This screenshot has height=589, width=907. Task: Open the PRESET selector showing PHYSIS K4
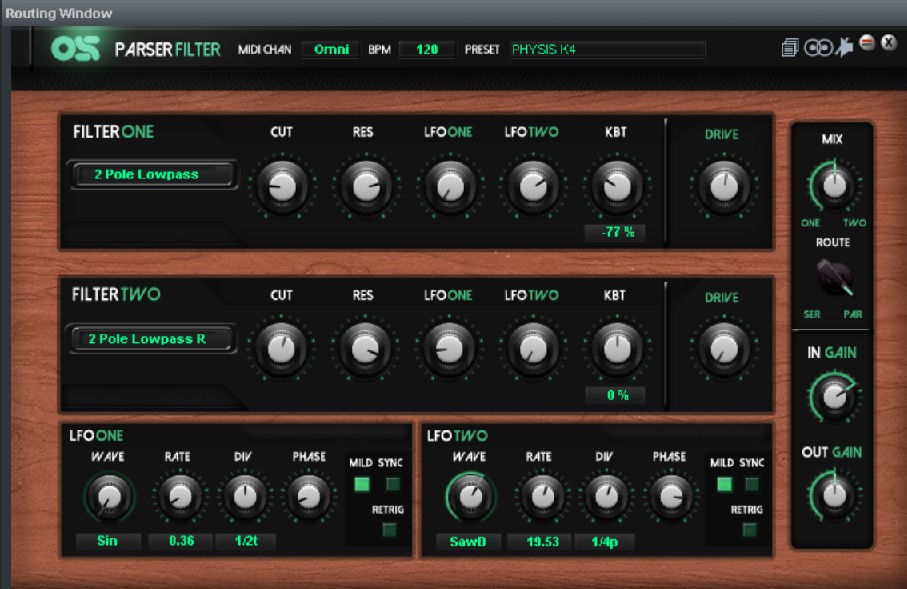click(x=607, y=49)
